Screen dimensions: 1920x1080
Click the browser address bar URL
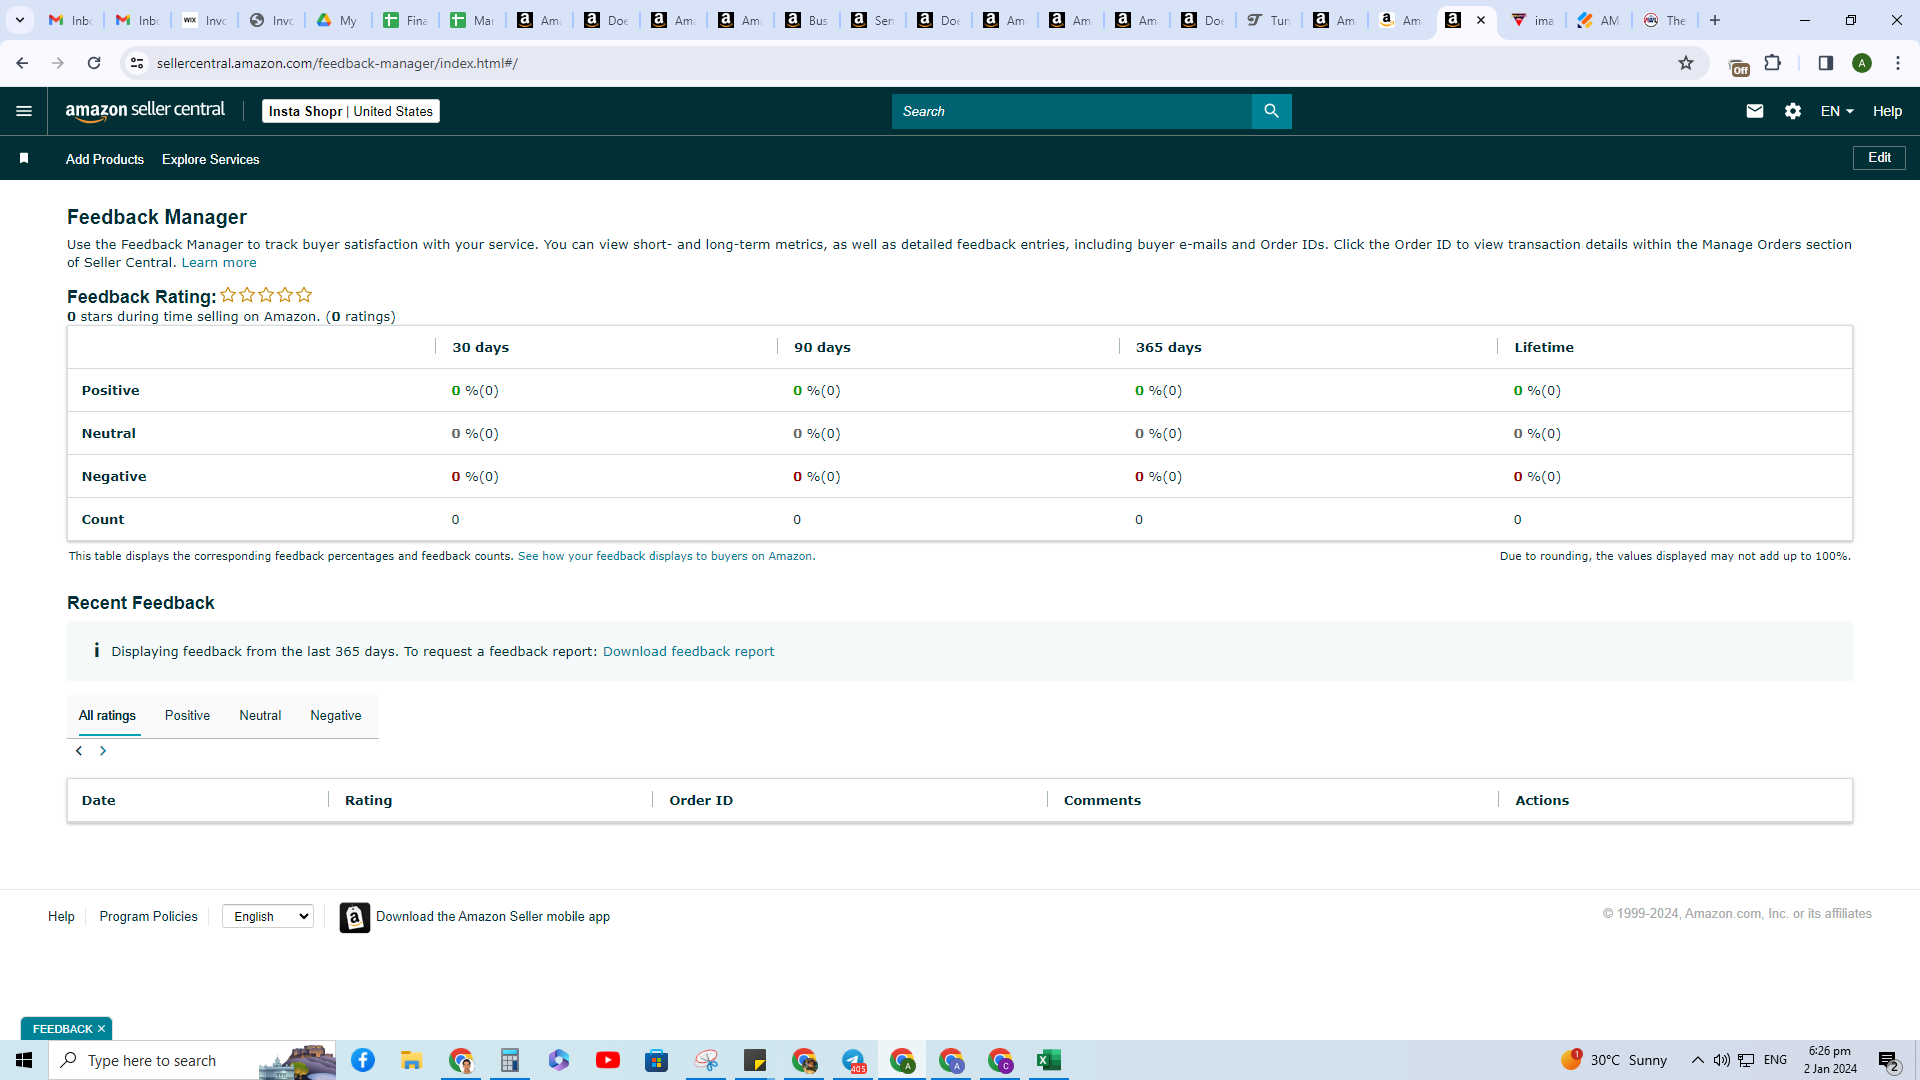(x=337, y=63)
